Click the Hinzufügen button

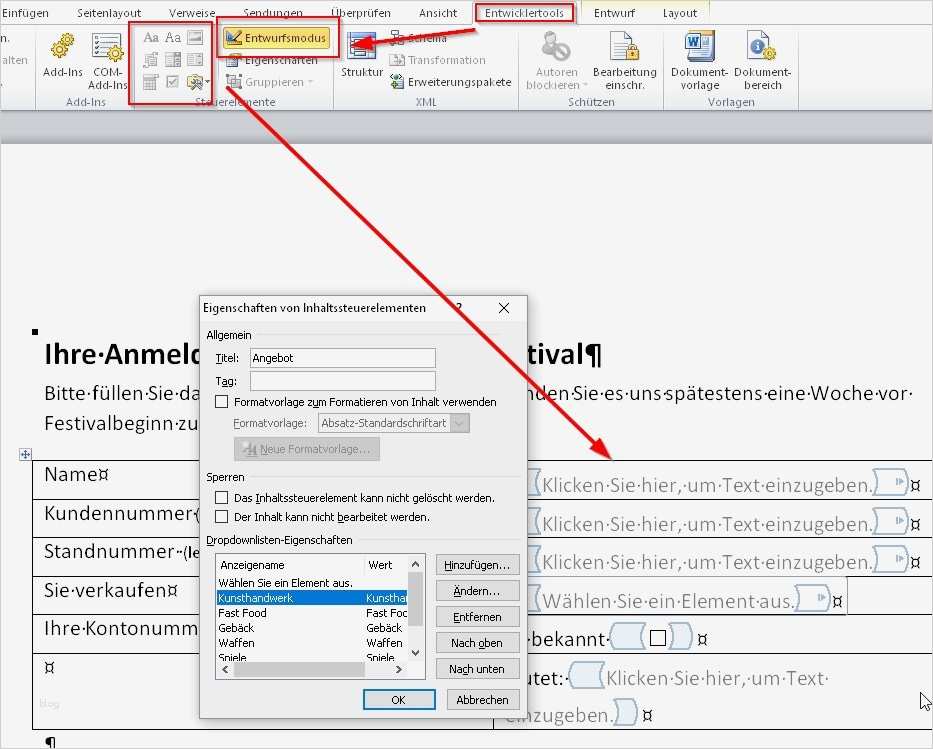pos(477,564)
